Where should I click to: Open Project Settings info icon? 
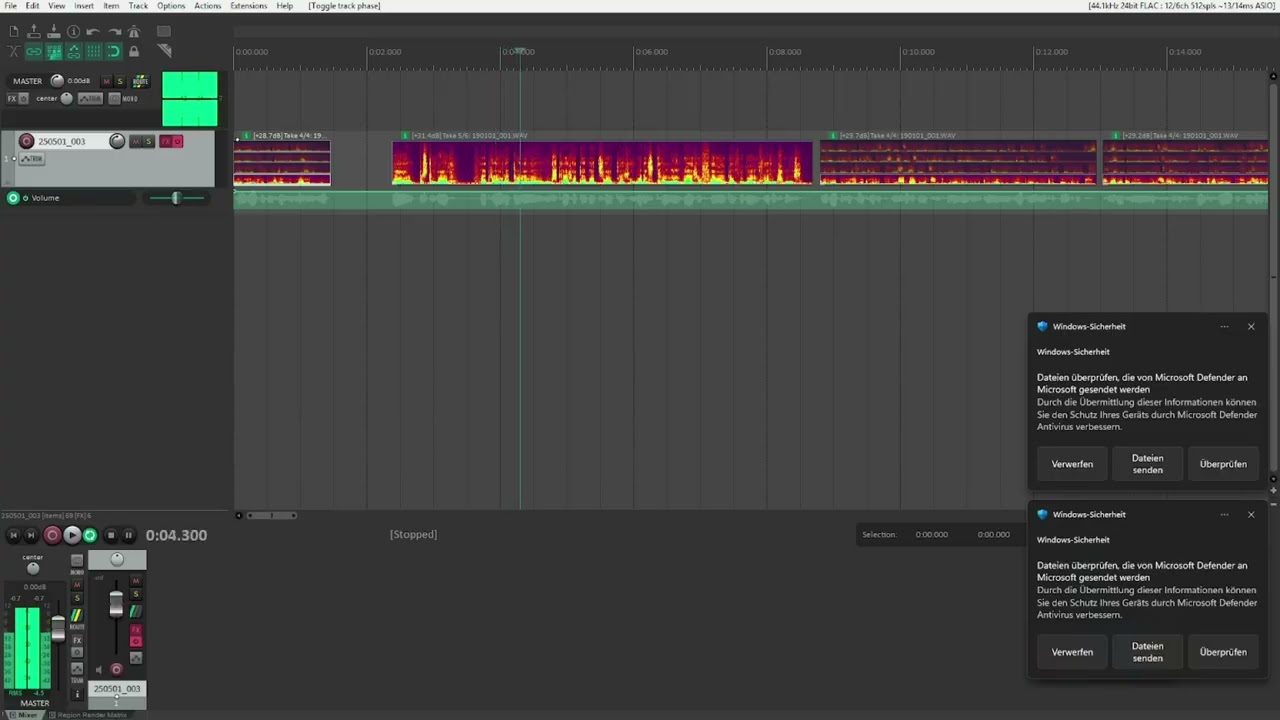73,32
